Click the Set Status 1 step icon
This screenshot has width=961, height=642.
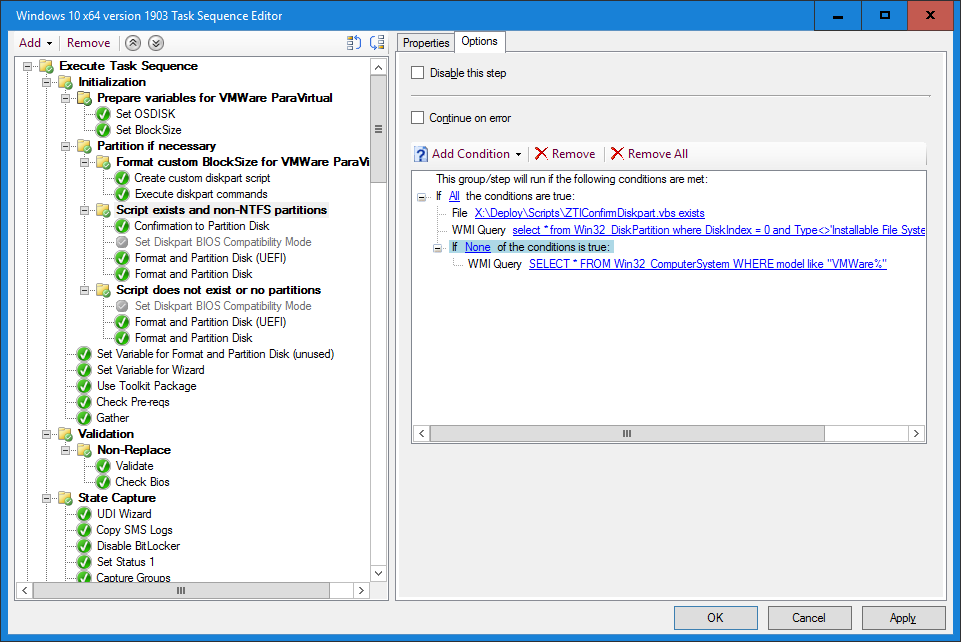pyautogui.click(x=85, y=562)
